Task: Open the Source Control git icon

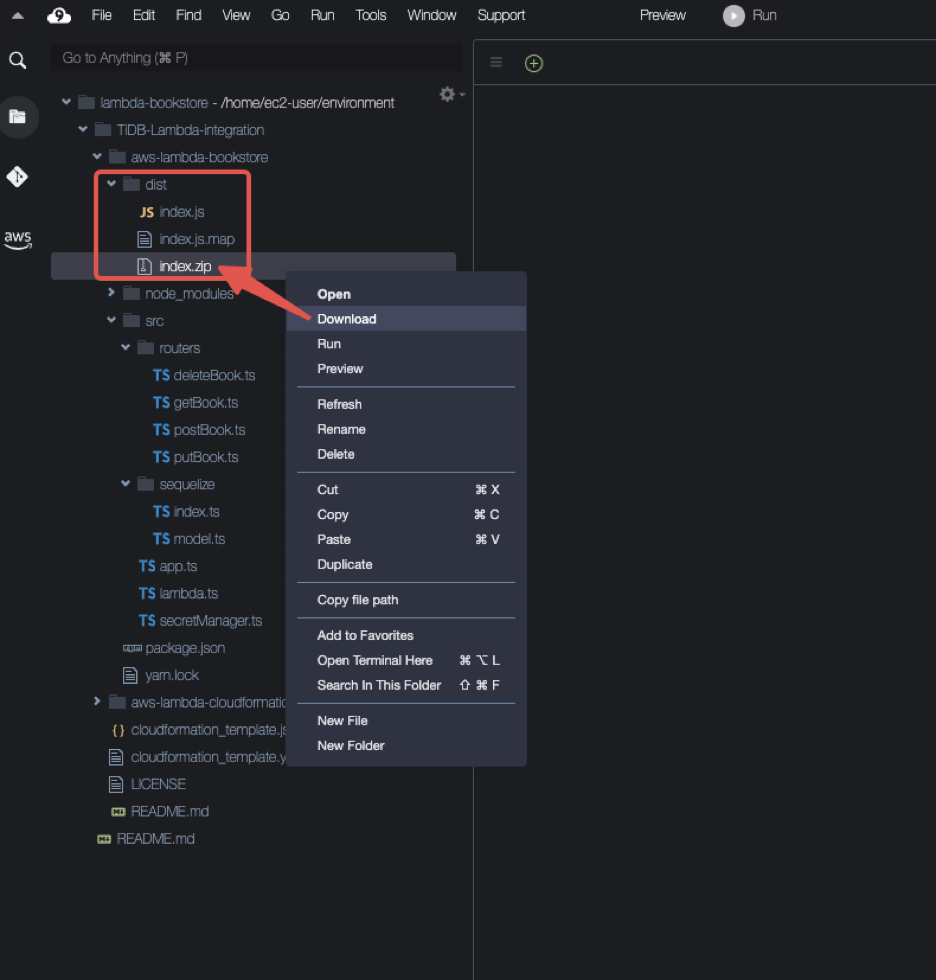Action: point(17,177)
